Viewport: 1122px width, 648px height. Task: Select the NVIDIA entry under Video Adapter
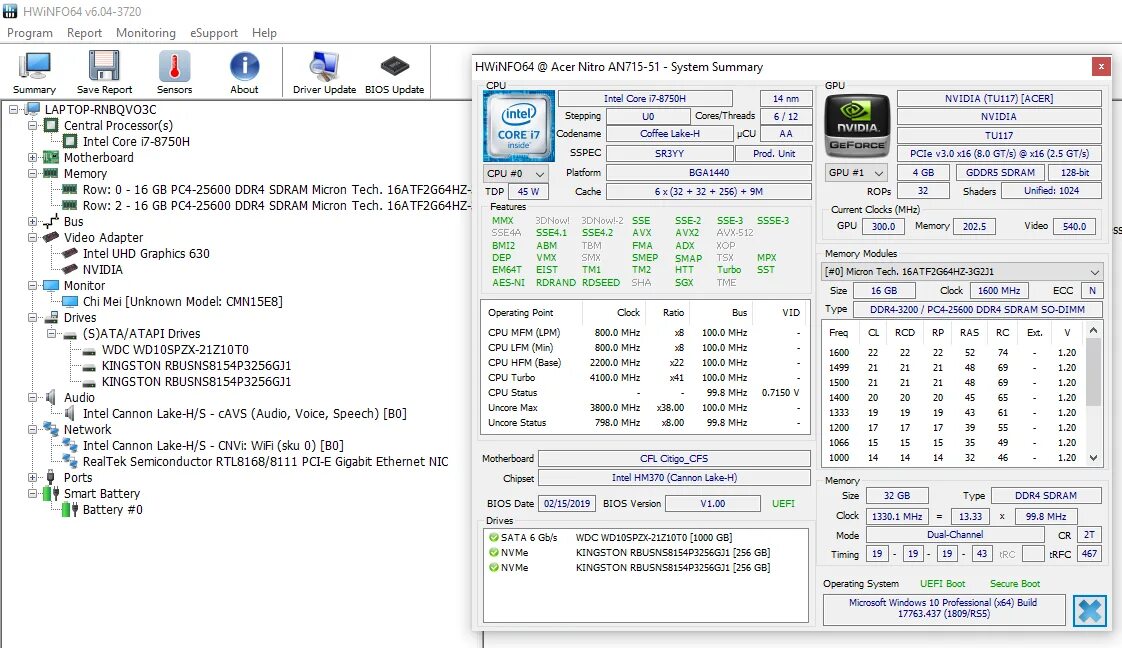tap(101, 269)
